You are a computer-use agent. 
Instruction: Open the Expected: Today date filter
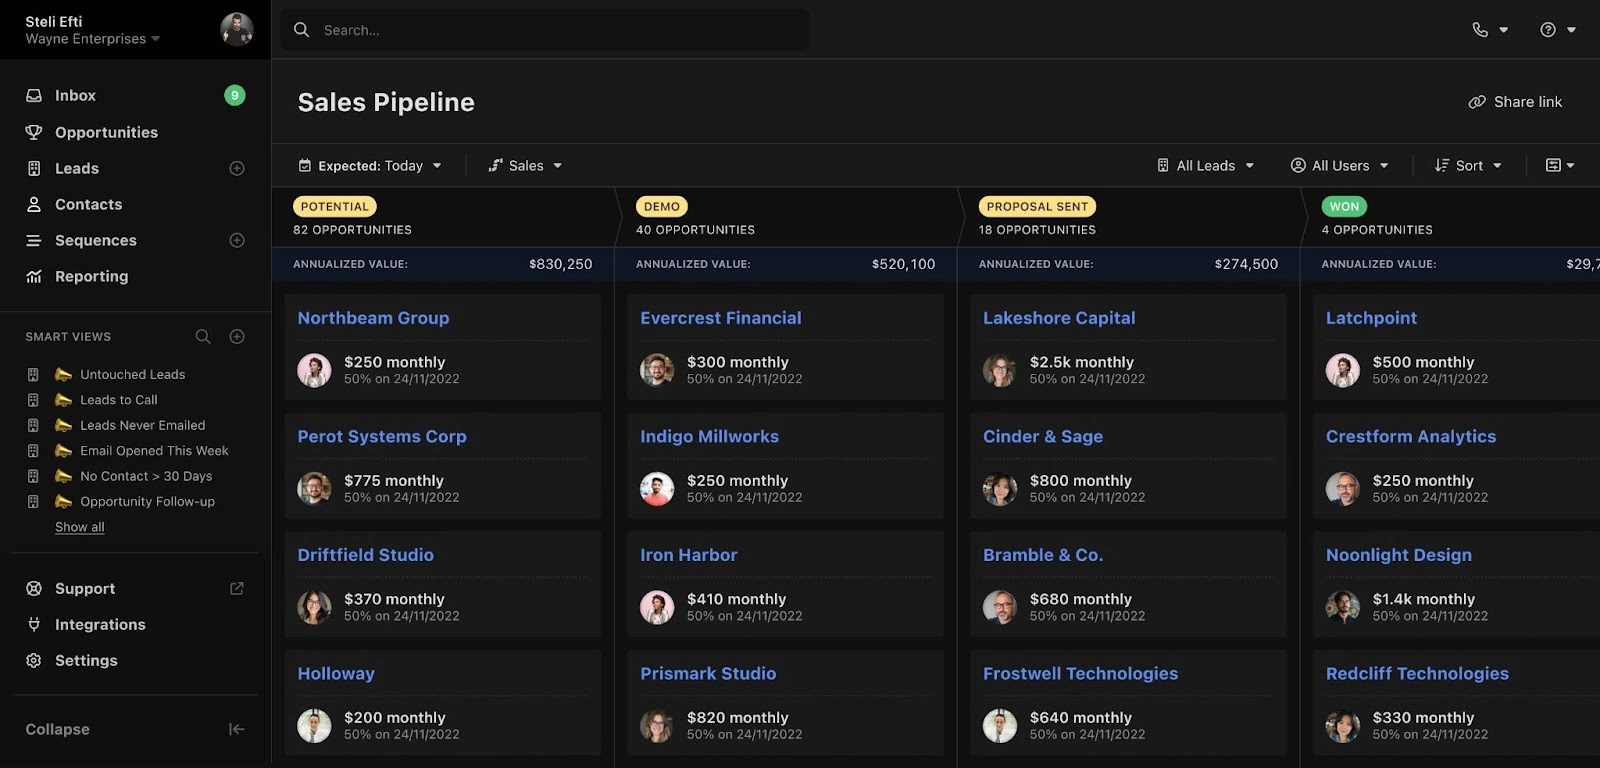point(370,166)
